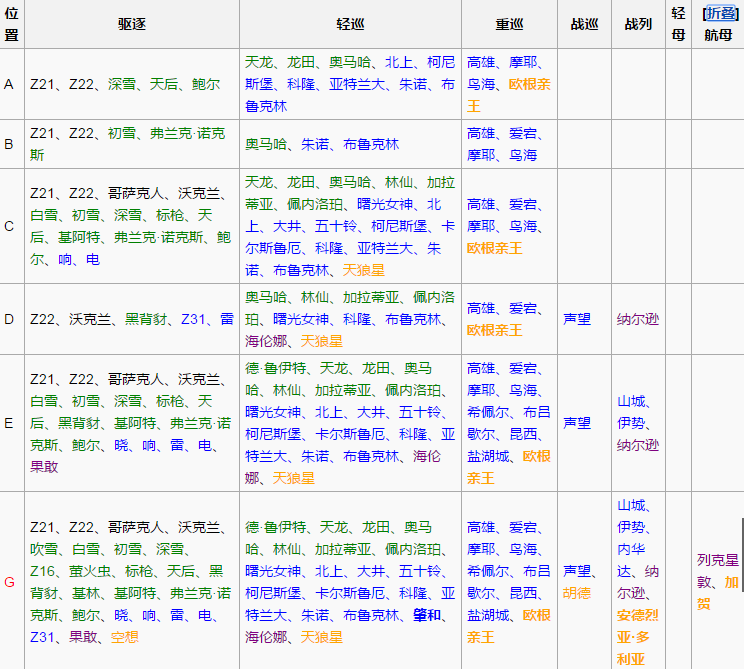Viewport: 744px width, 669px height.
Task: Open 纳尔逊 link in row D
Action: coord(638,319)
